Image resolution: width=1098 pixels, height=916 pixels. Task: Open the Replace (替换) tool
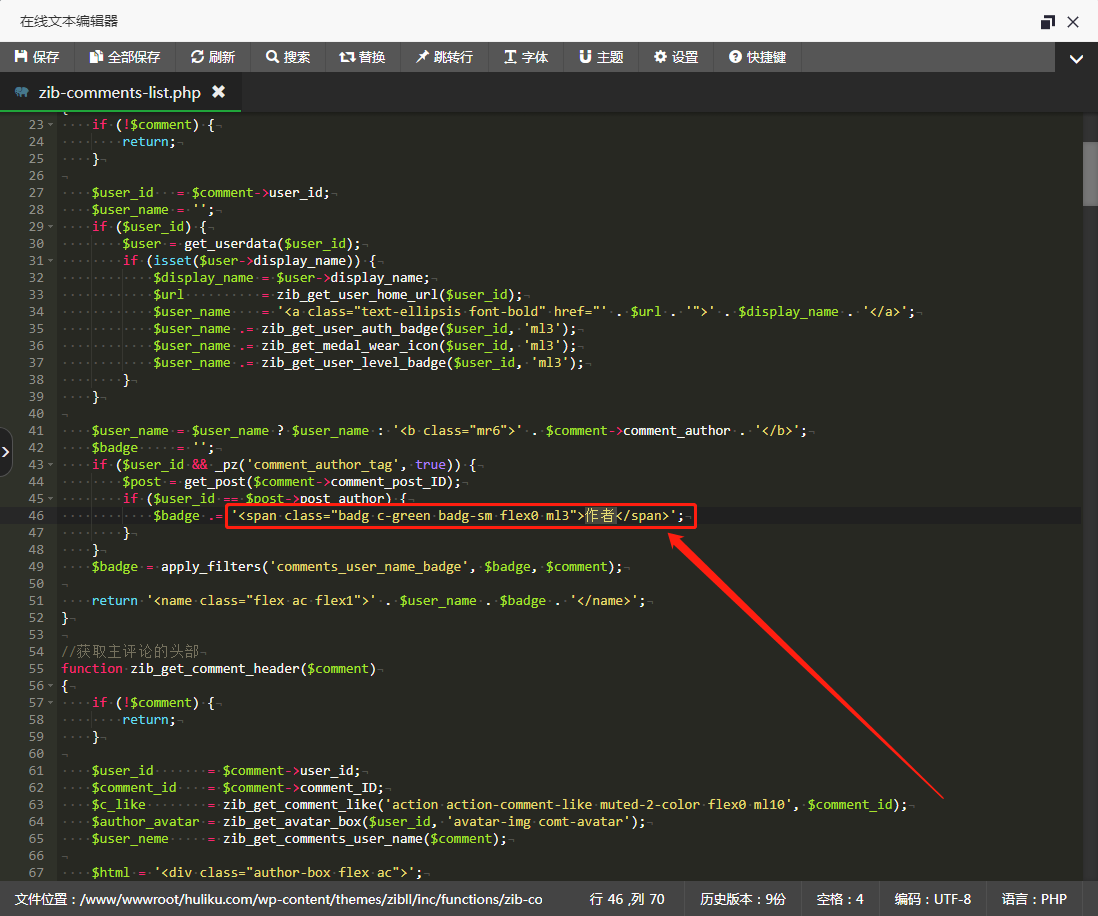click(x=362, y=57)
